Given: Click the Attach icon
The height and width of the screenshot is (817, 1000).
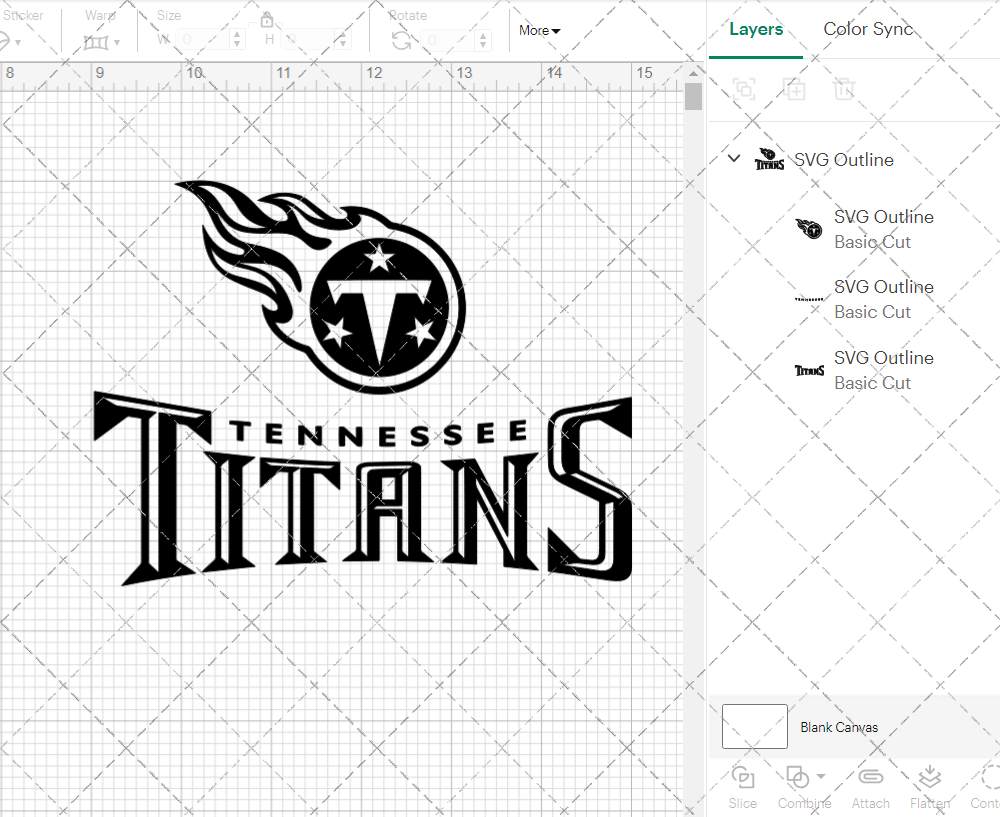Looking at the screenshot, I should pyautogui.click(x=870, y=786).
